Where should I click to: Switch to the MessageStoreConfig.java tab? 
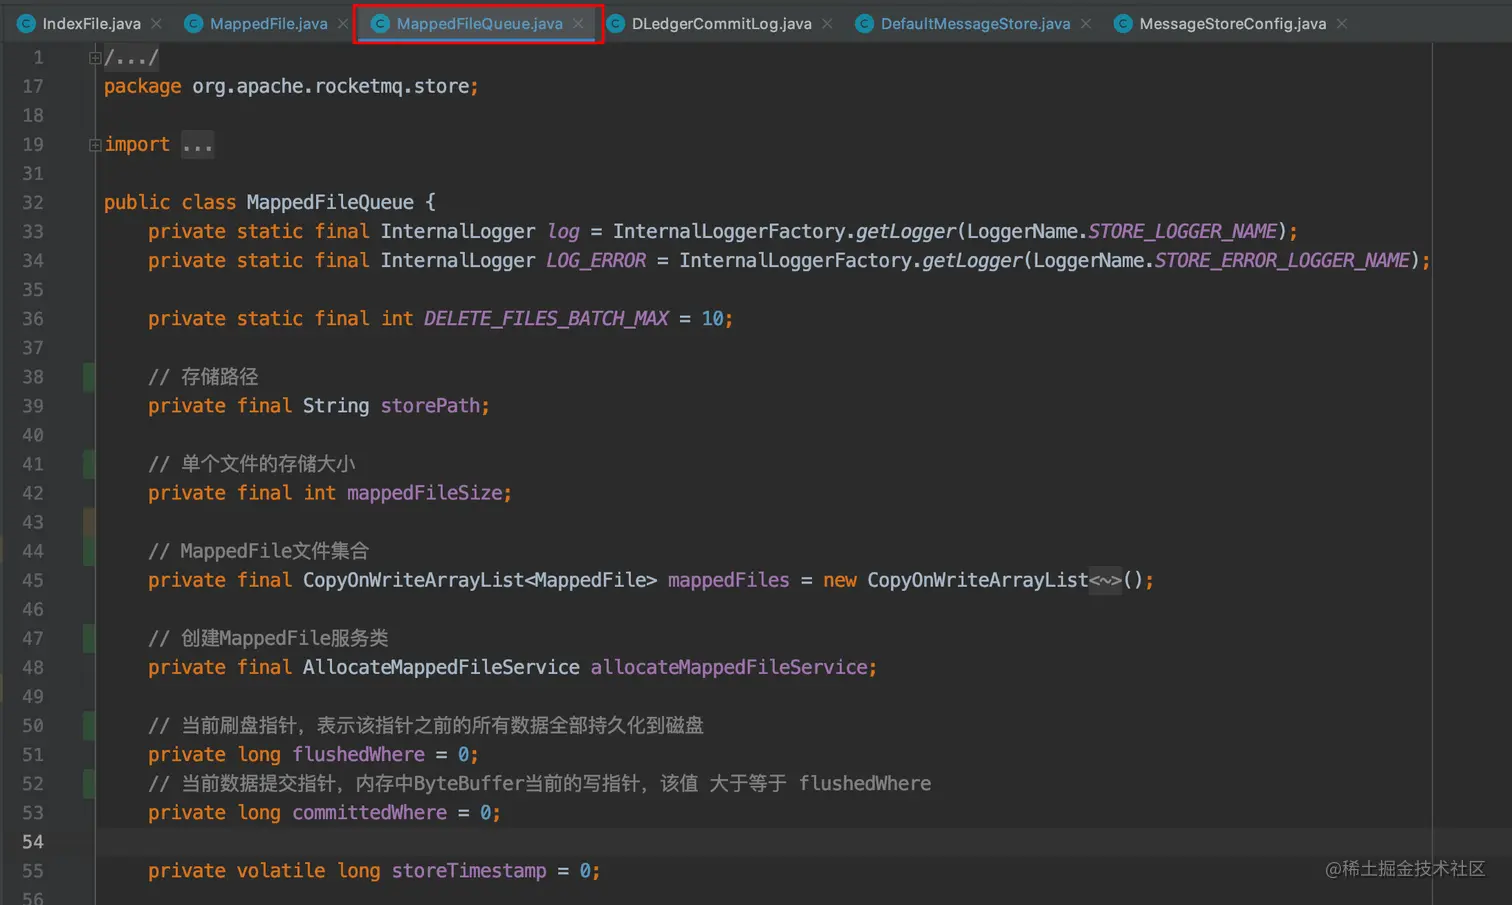(1232, 24)
